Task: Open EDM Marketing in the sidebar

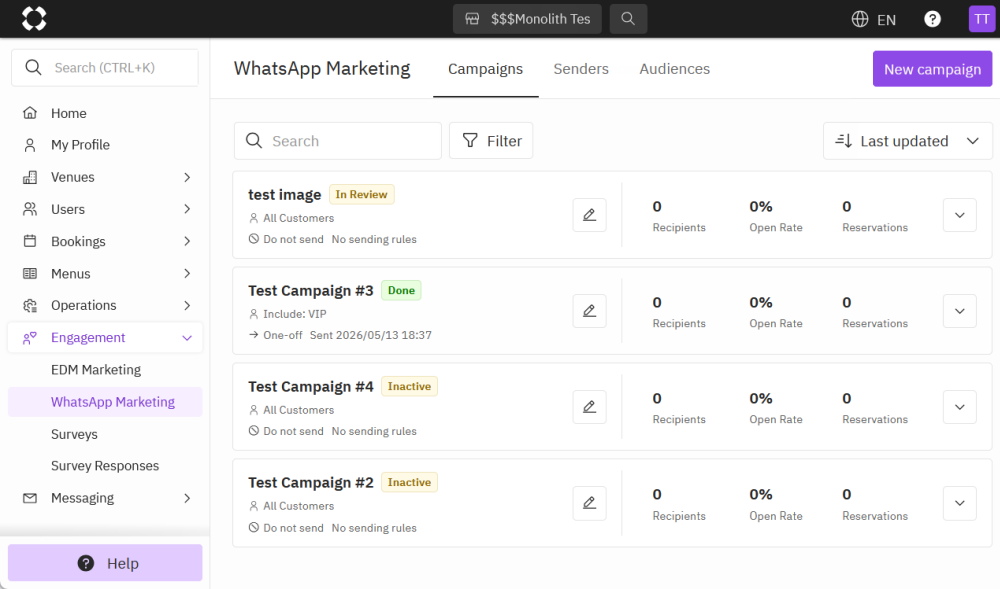Action: pos(96,370)
